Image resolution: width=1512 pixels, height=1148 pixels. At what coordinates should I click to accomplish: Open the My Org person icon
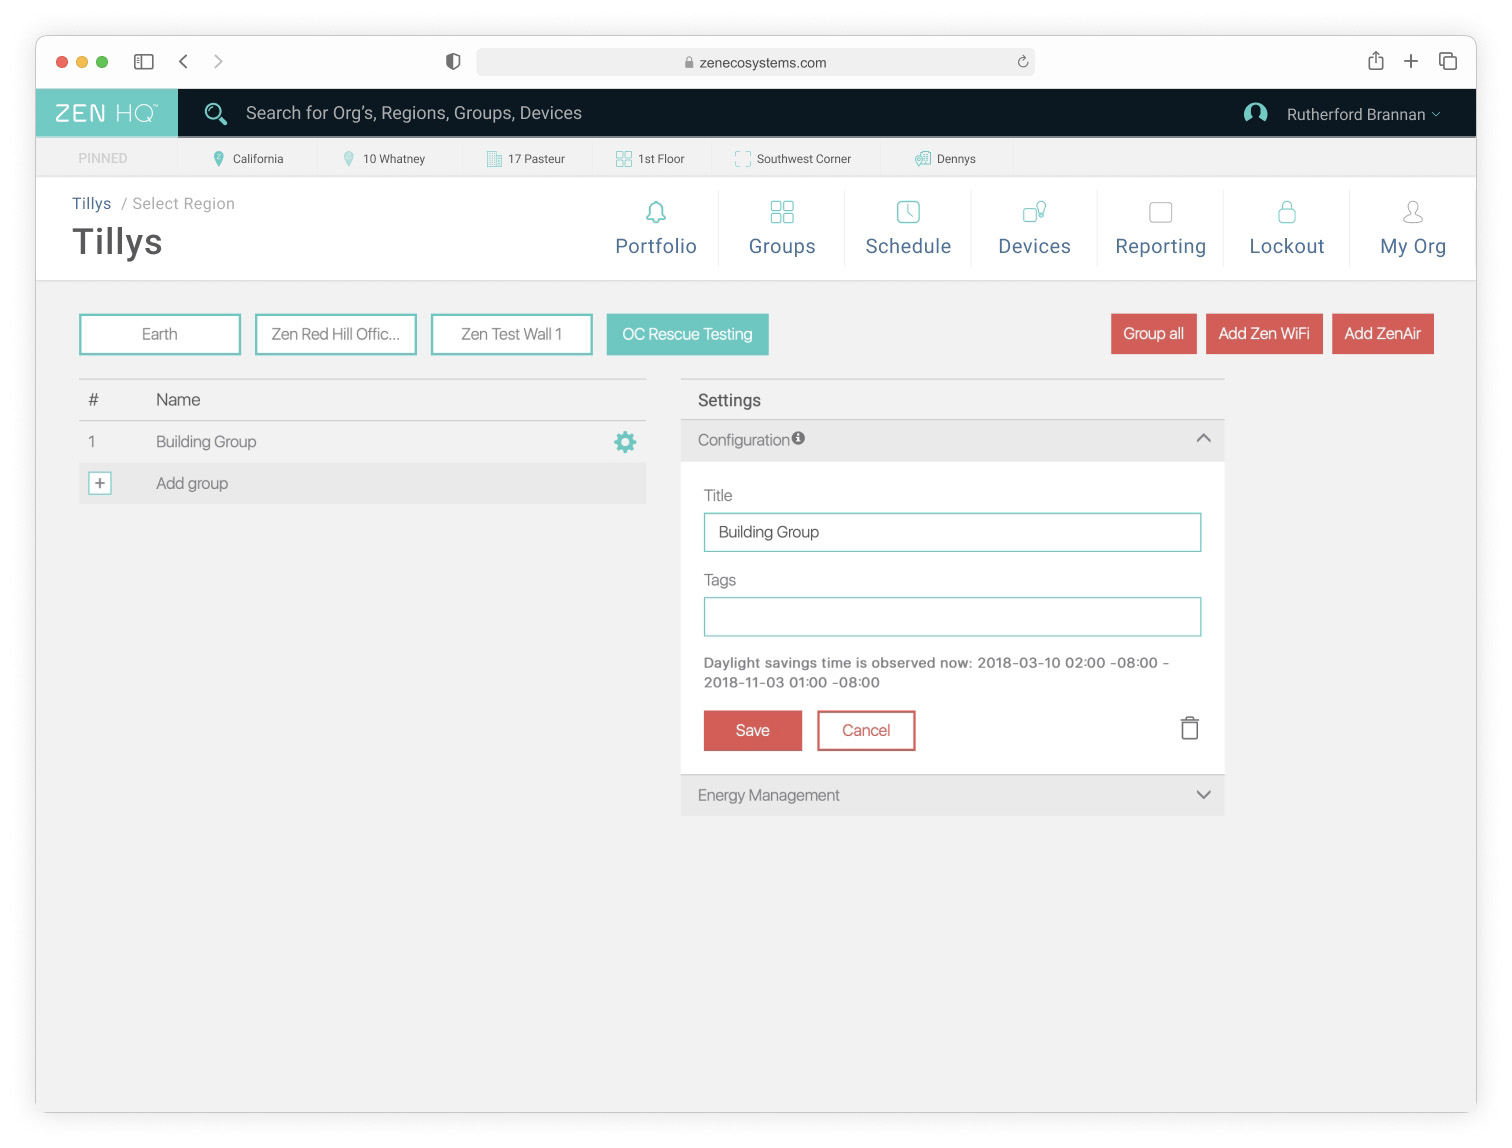click(1413, 212)
